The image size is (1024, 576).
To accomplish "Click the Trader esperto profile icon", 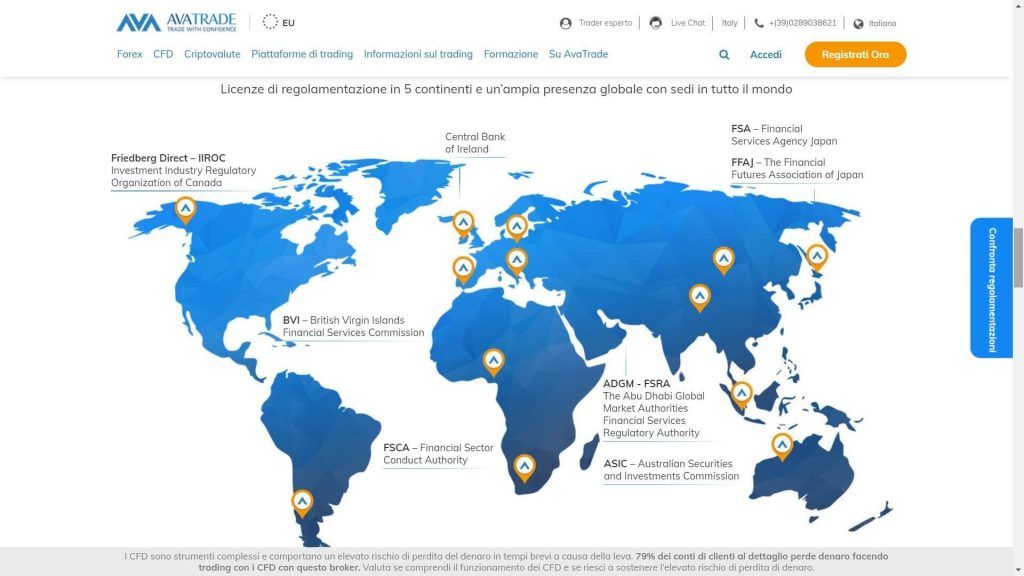I will 566,23.
